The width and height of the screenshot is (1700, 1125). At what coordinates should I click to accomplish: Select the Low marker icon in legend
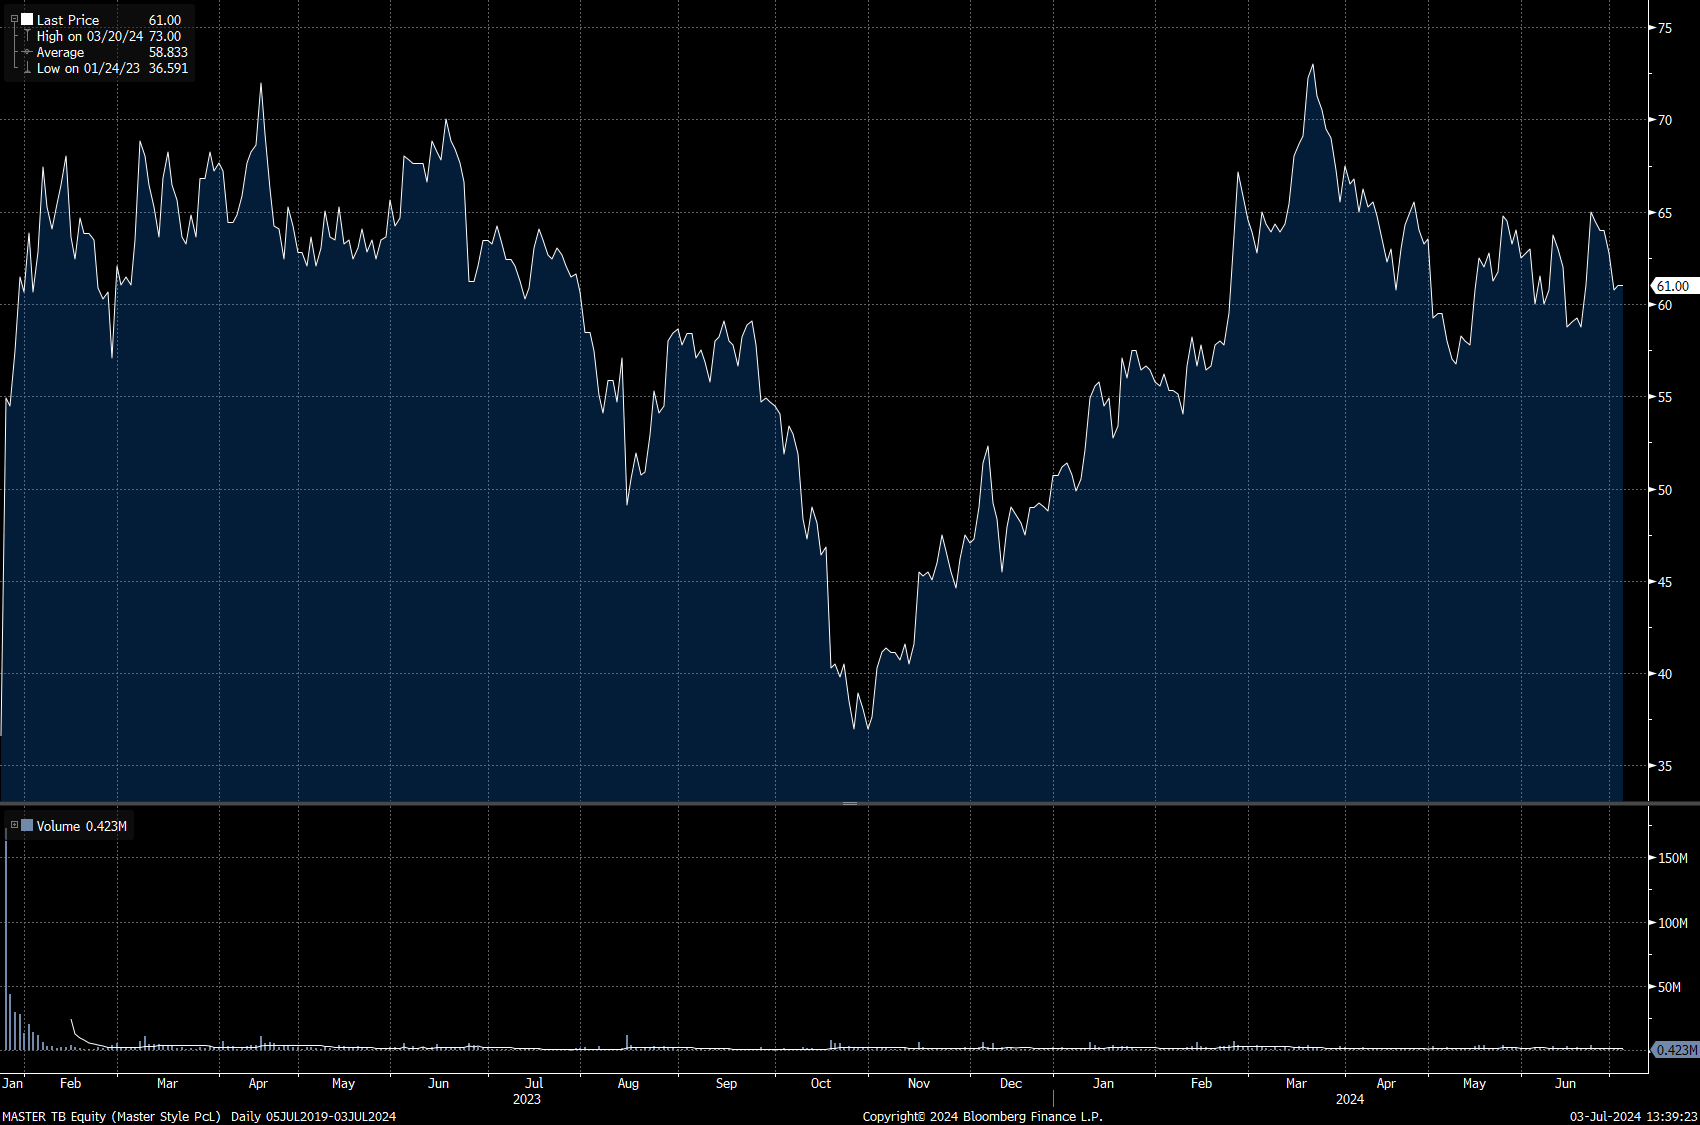click(27, 68)
